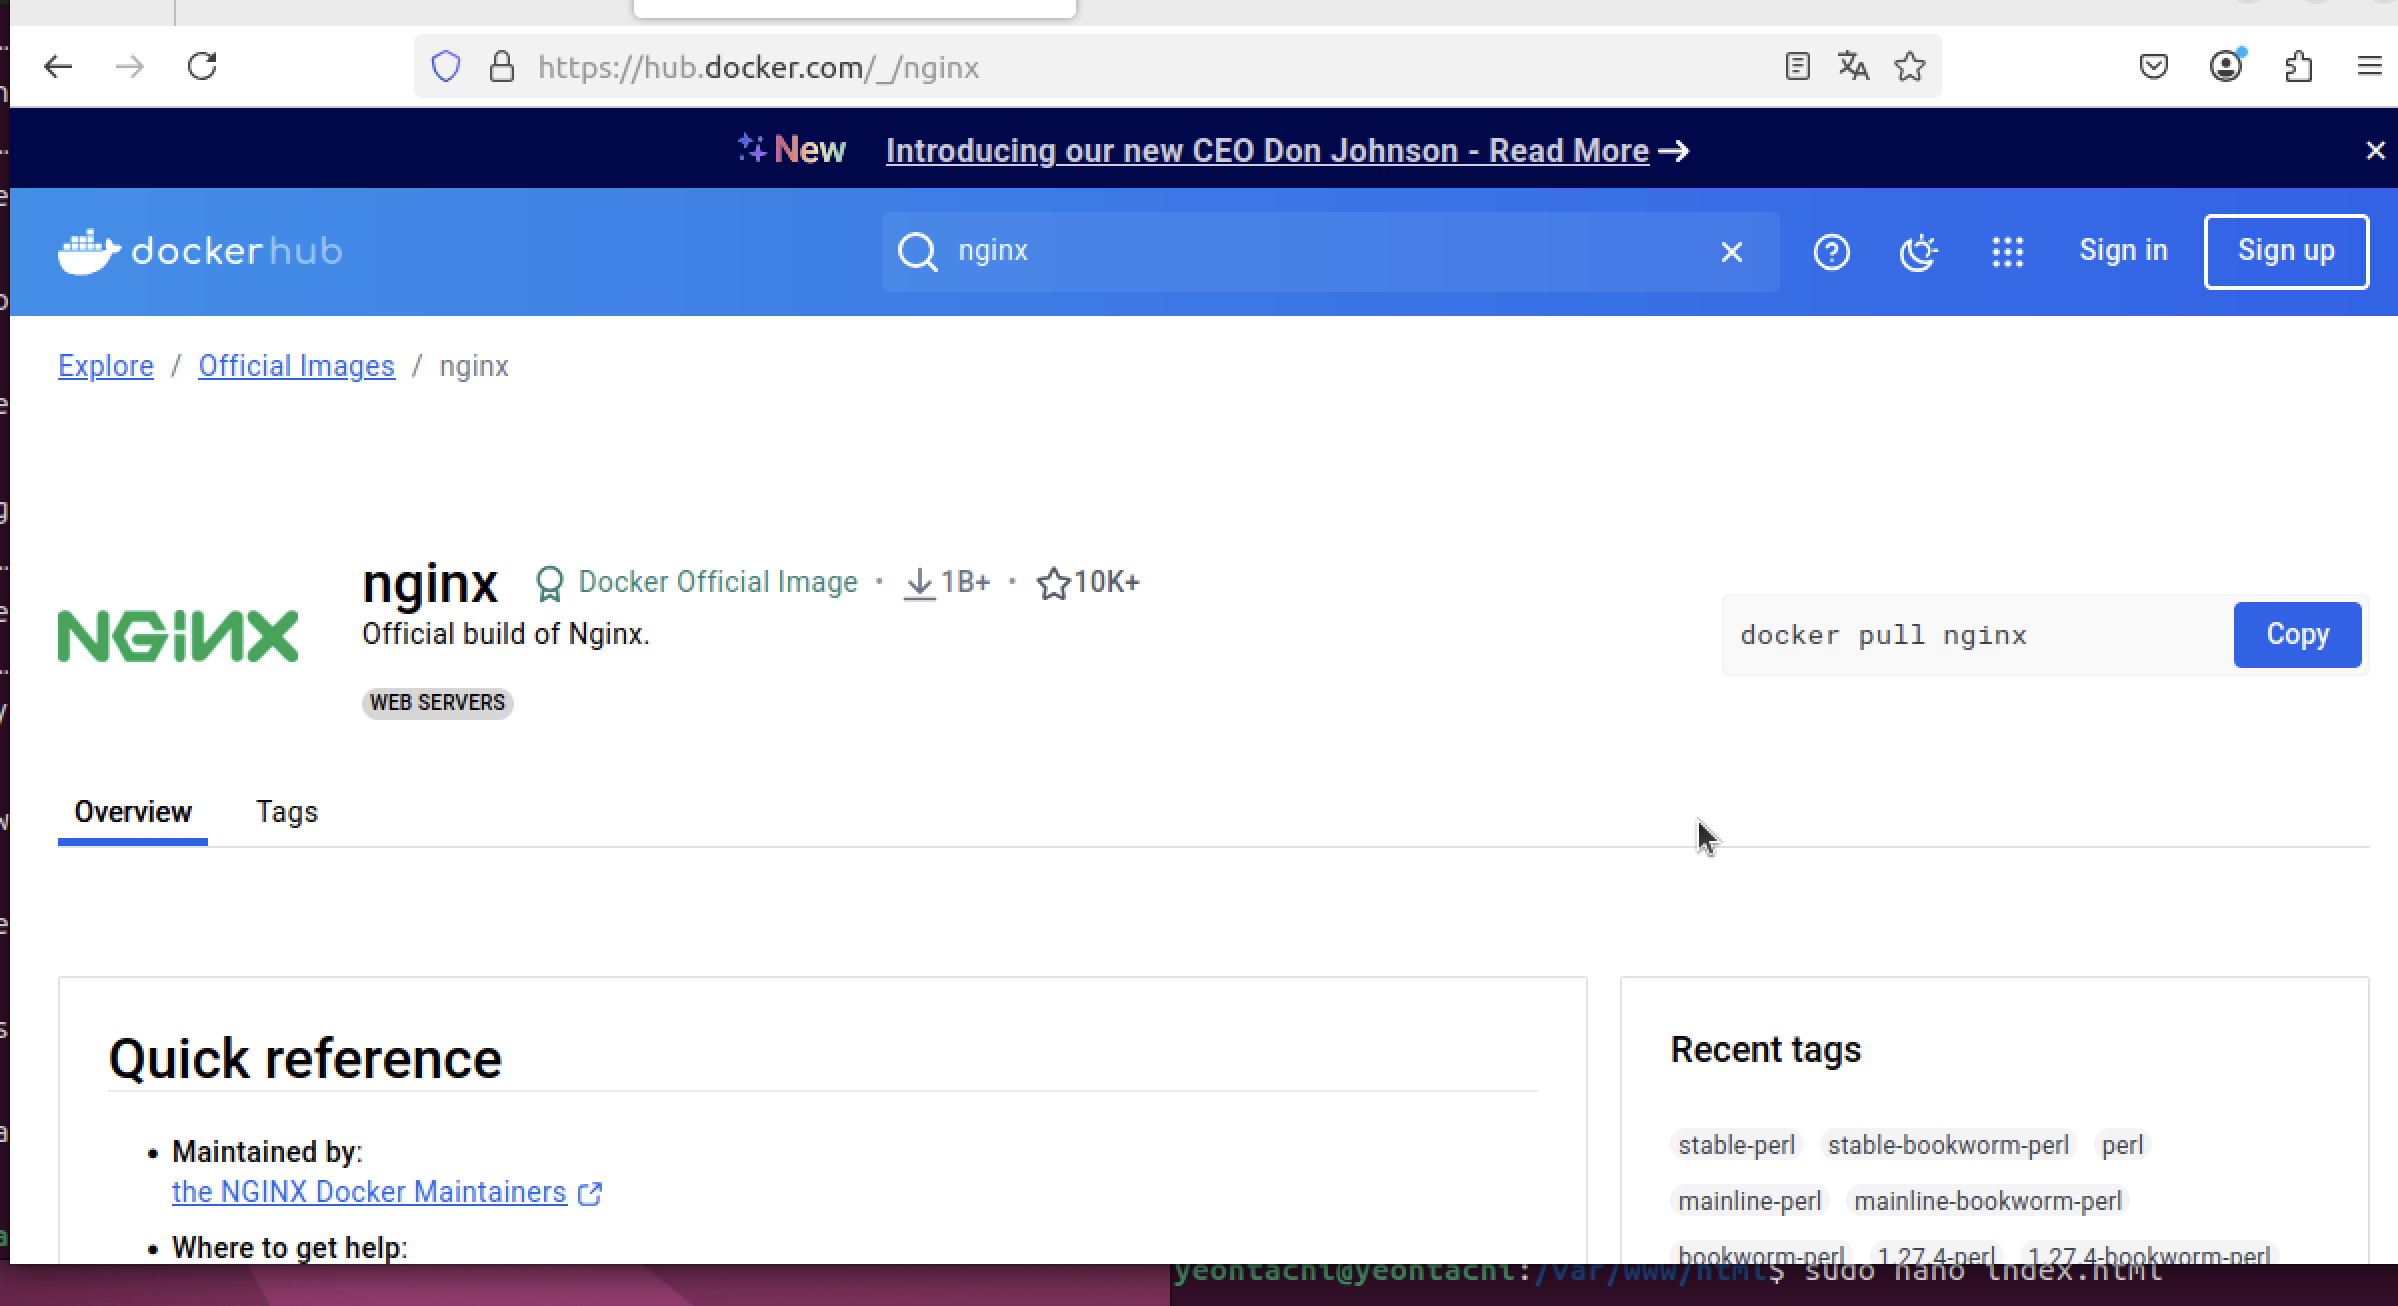2398x1306 pixels.
Task: Clear the nginx search text
Action: 1732,252
